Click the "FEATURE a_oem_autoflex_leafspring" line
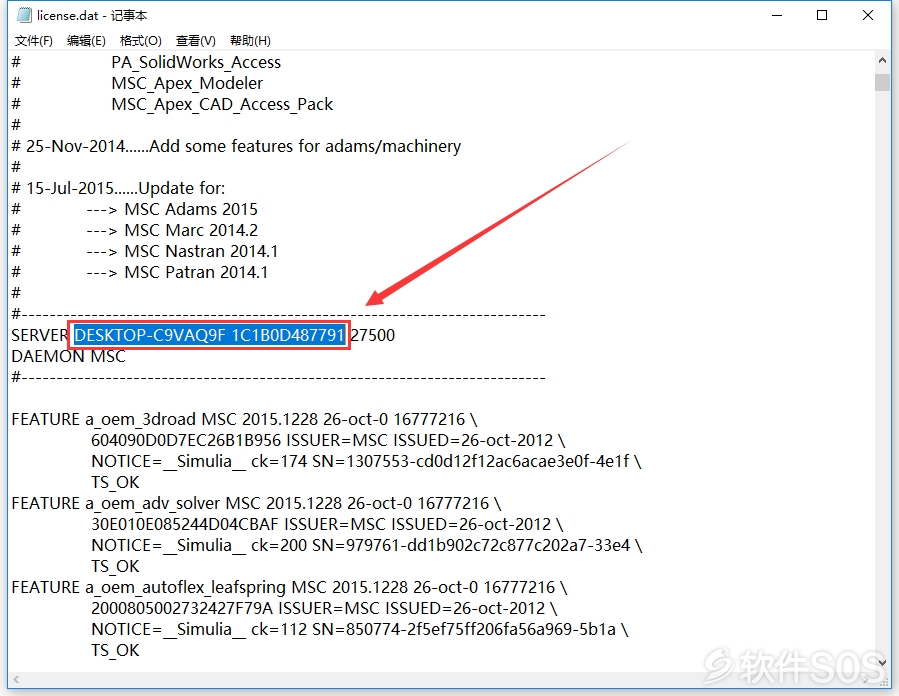 tap(290, 588)
